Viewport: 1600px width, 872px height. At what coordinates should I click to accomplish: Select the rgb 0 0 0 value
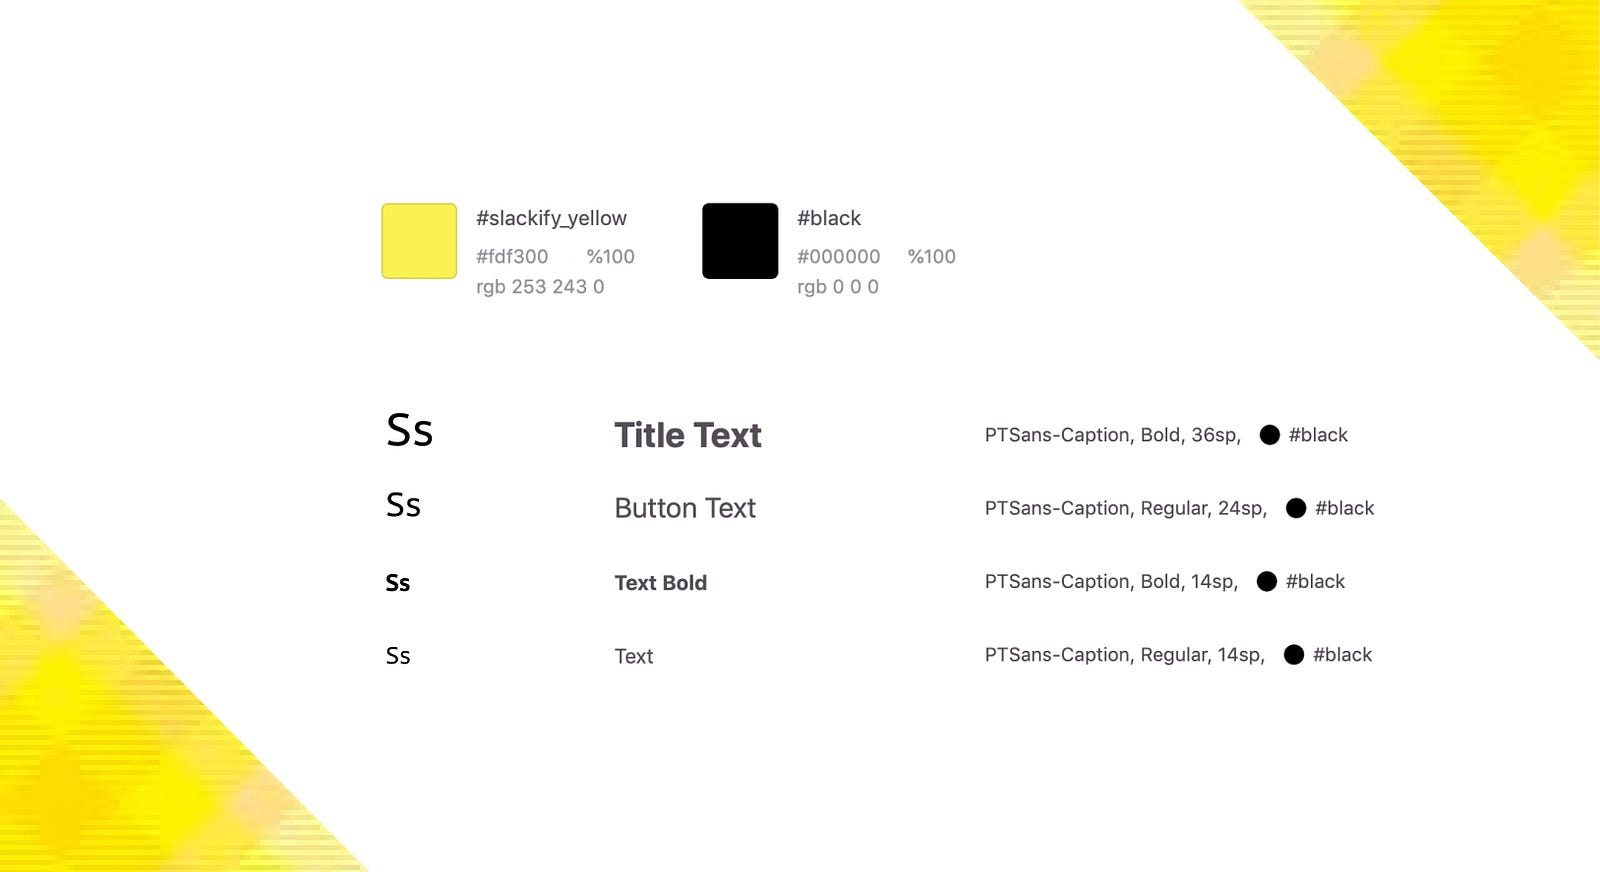point(838,287)
